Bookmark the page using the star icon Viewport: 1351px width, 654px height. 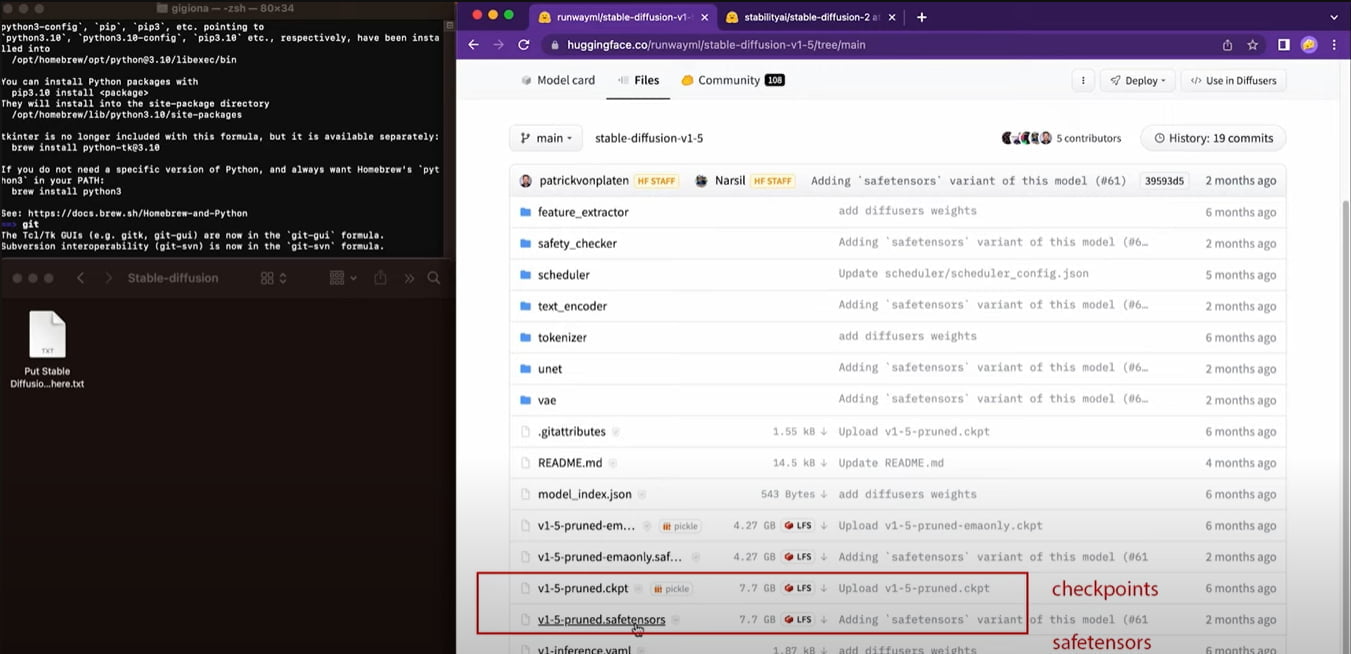[x=1253, y=44]
